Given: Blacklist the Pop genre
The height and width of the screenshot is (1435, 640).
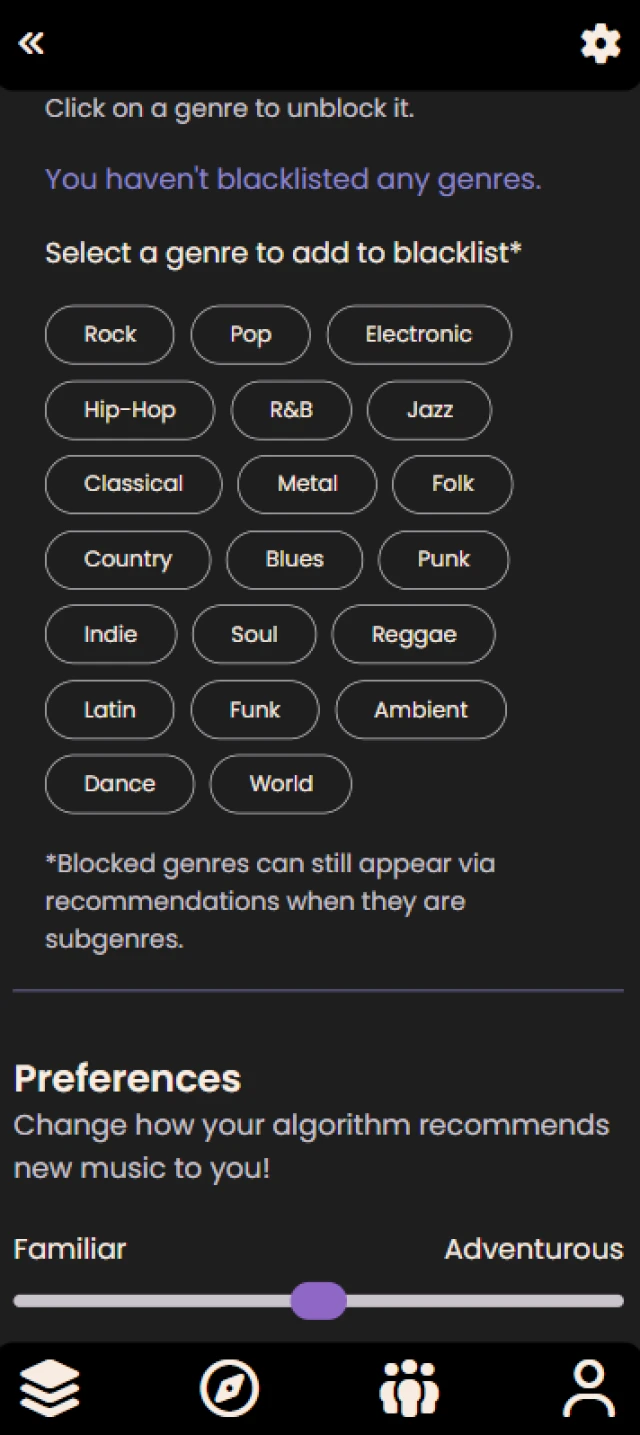Looking at the screenshot, I should [250, 335].
